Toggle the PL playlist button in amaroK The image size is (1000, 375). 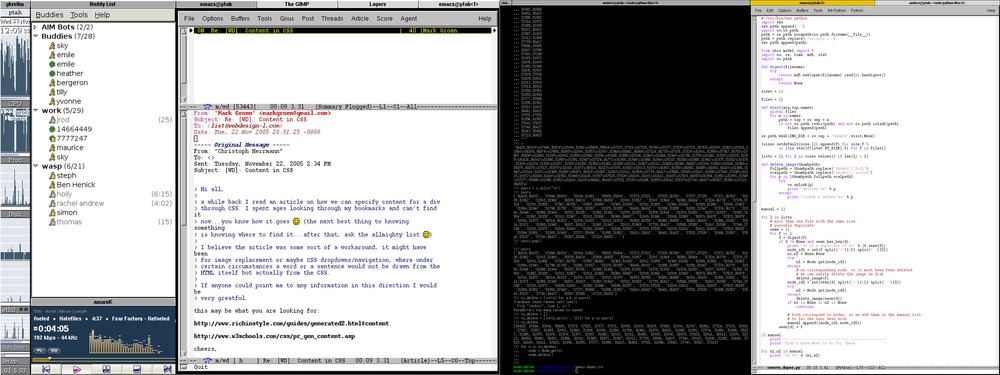[40, 350]
